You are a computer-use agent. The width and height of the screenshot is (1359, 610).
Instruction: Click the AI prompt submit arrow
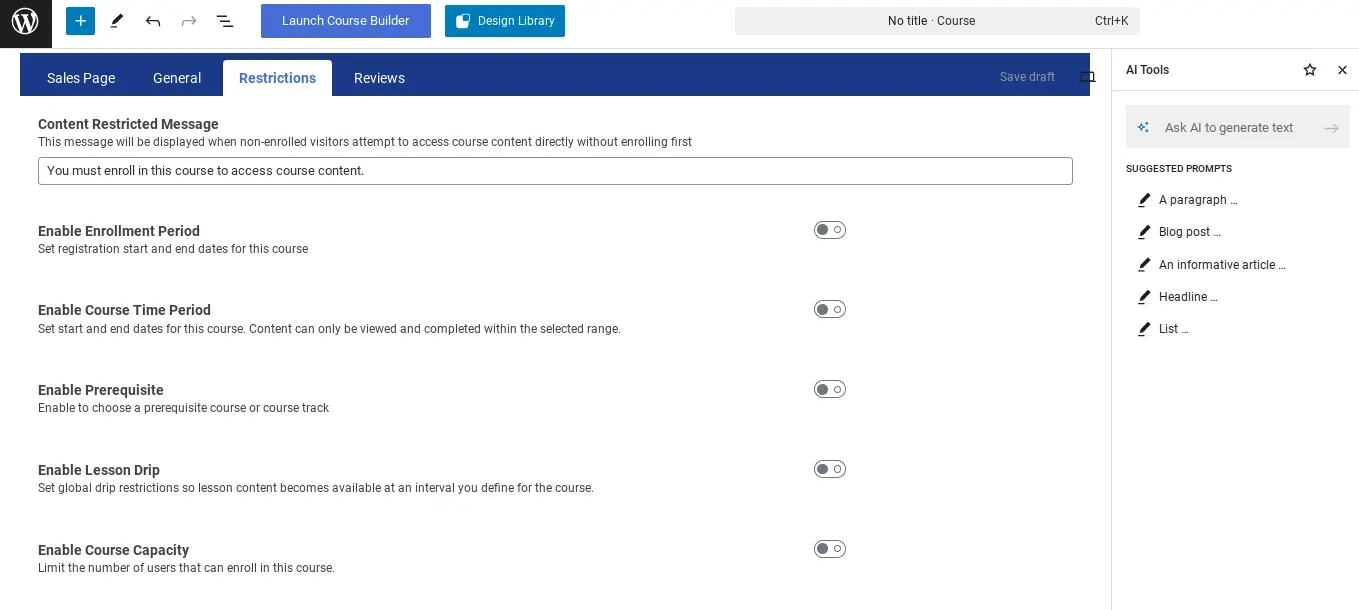(x=1331, y=128)
